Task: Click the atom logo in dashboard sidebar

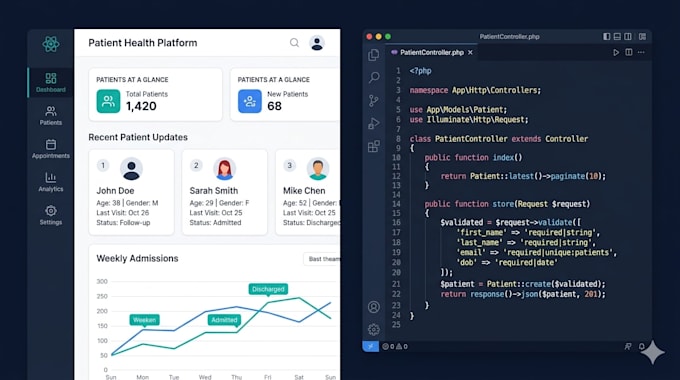Action: click(x=51, y=44)
